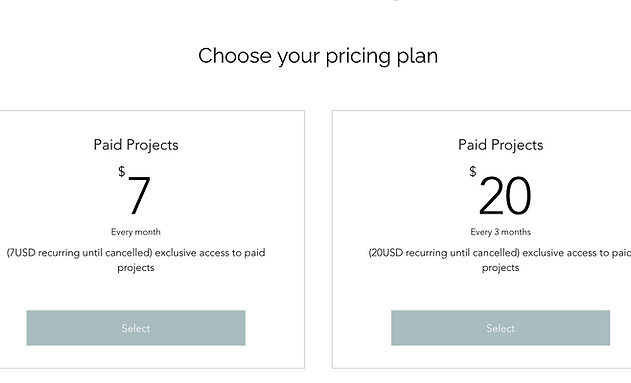The width and height of the screenshot is (631, 383).
Task: Click the word "projects" ending the 7USD description
Action: click(x=136, y=268)
